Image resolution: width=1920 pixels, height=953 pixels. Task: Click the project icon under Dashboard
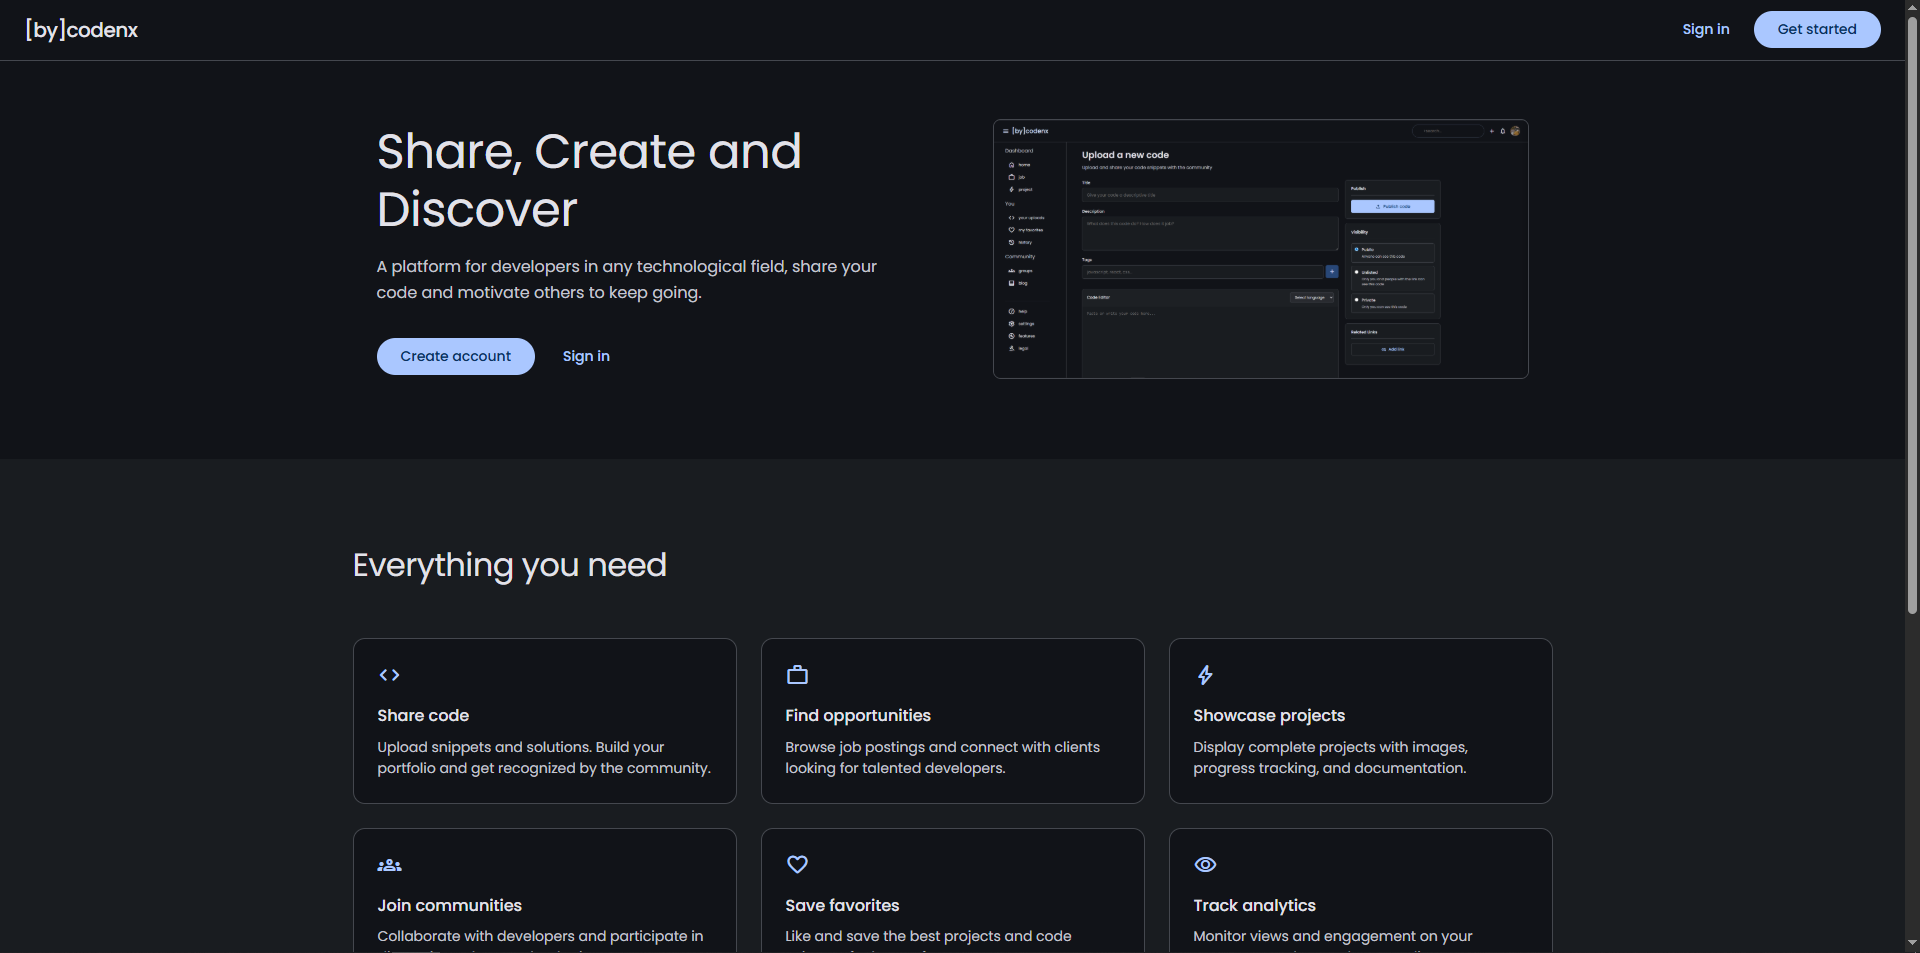1011,189
